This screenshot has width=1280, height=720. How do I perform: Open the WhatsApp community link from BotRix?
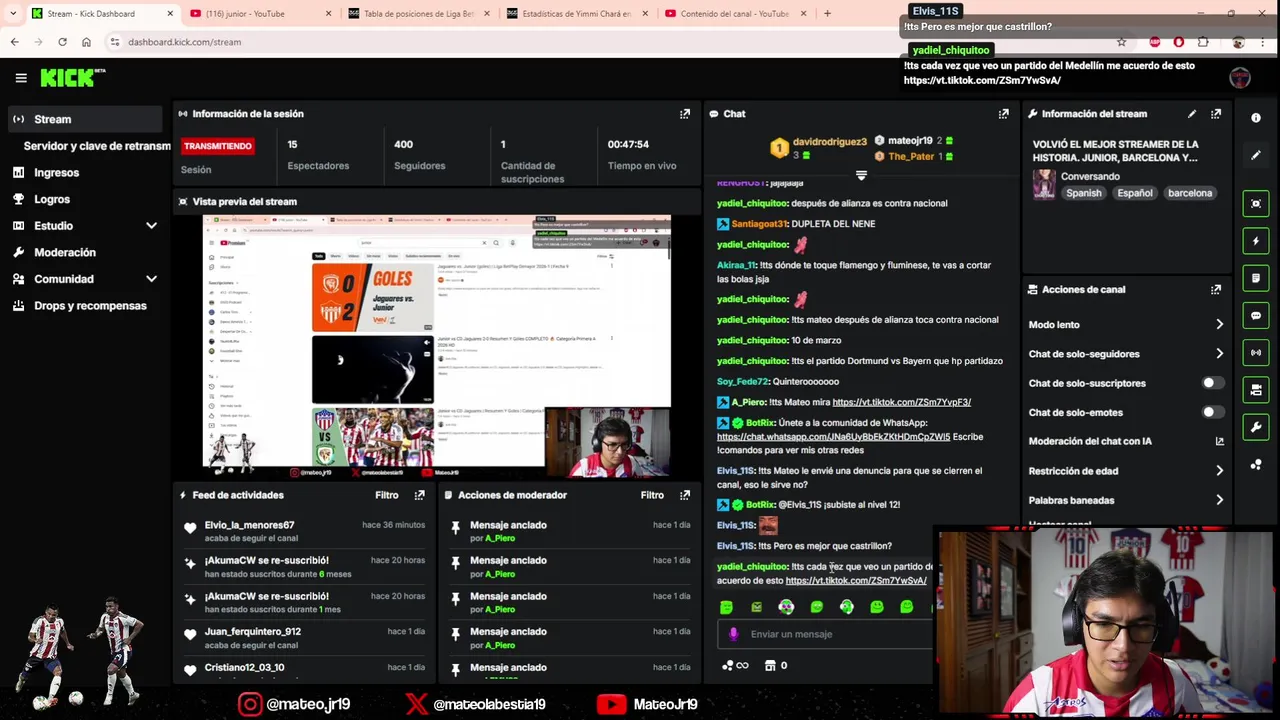click(x=833, y=437)
